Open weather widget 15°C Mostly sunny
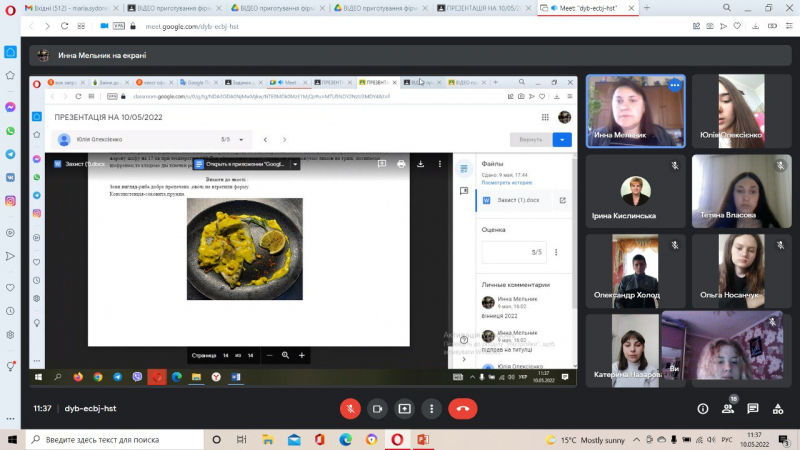The height and width of the screenshot is (450, 800). 585,440
